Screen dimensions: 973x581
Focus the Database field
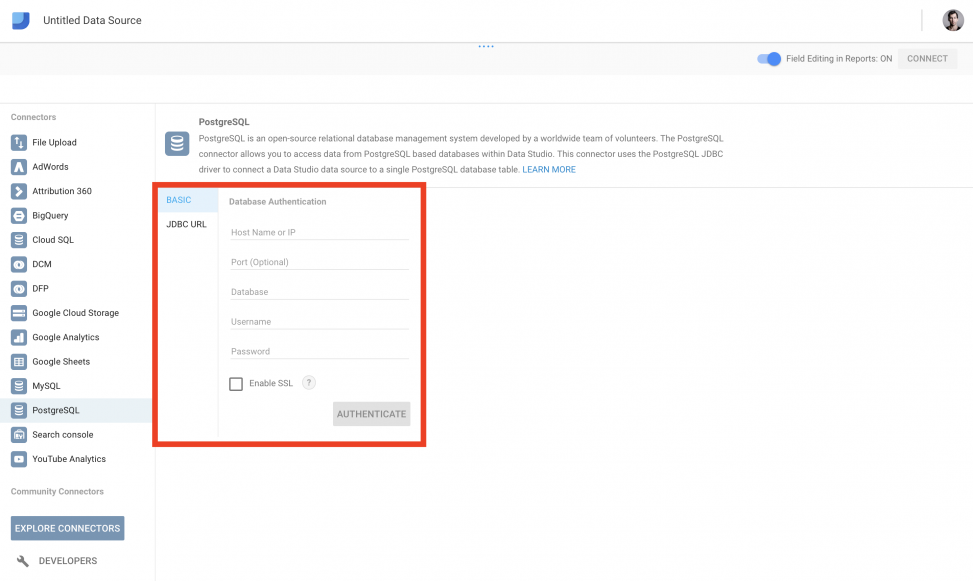320,292
